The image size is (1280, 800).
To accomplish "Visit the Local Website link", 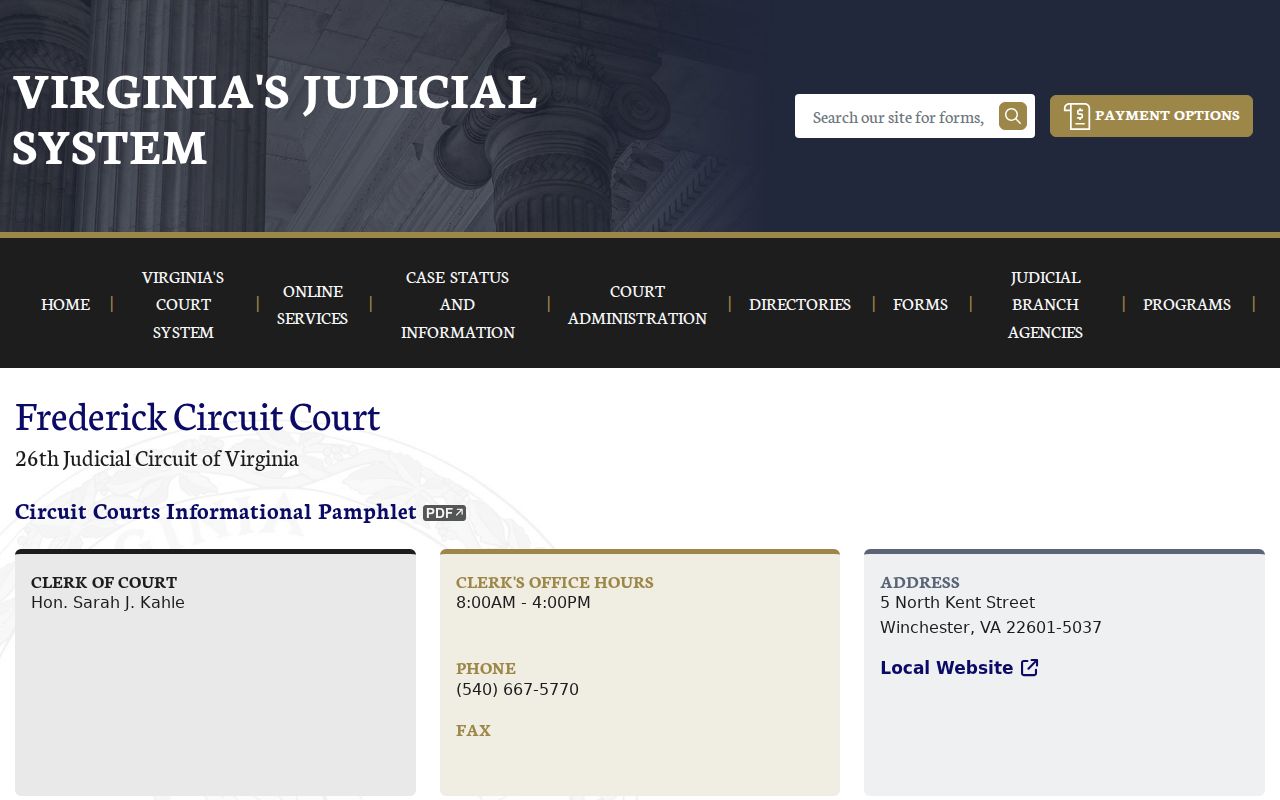I will (959, 668).
